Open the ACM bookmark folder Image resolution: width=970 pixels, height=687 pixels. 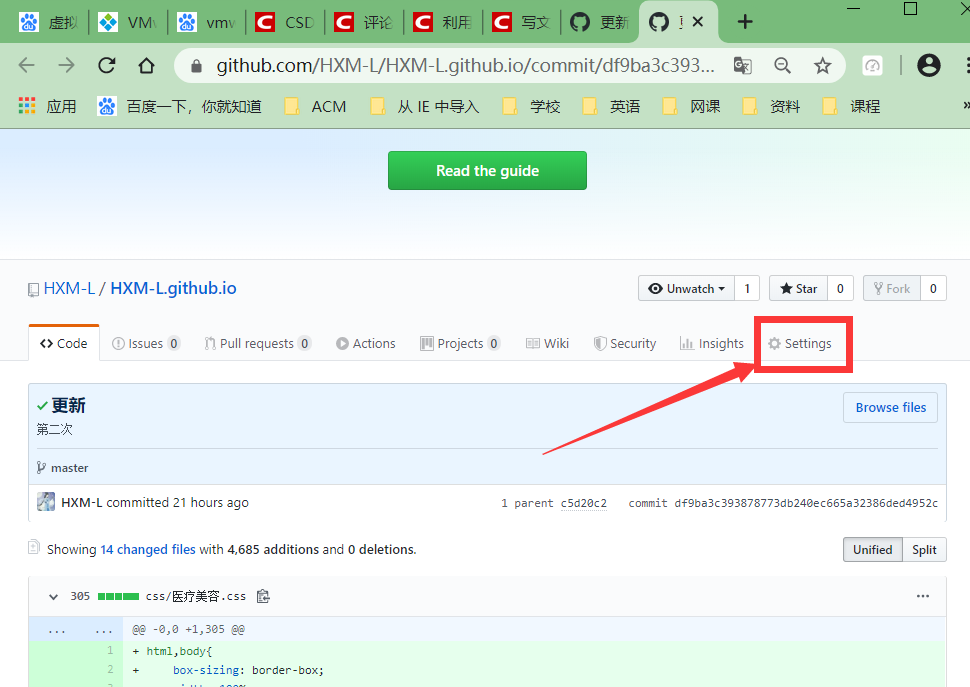tap(315, 106)
